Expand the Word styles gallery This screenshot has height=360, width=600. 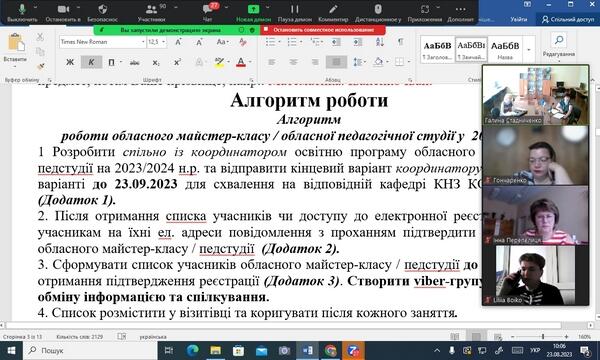tap(529, 50)
